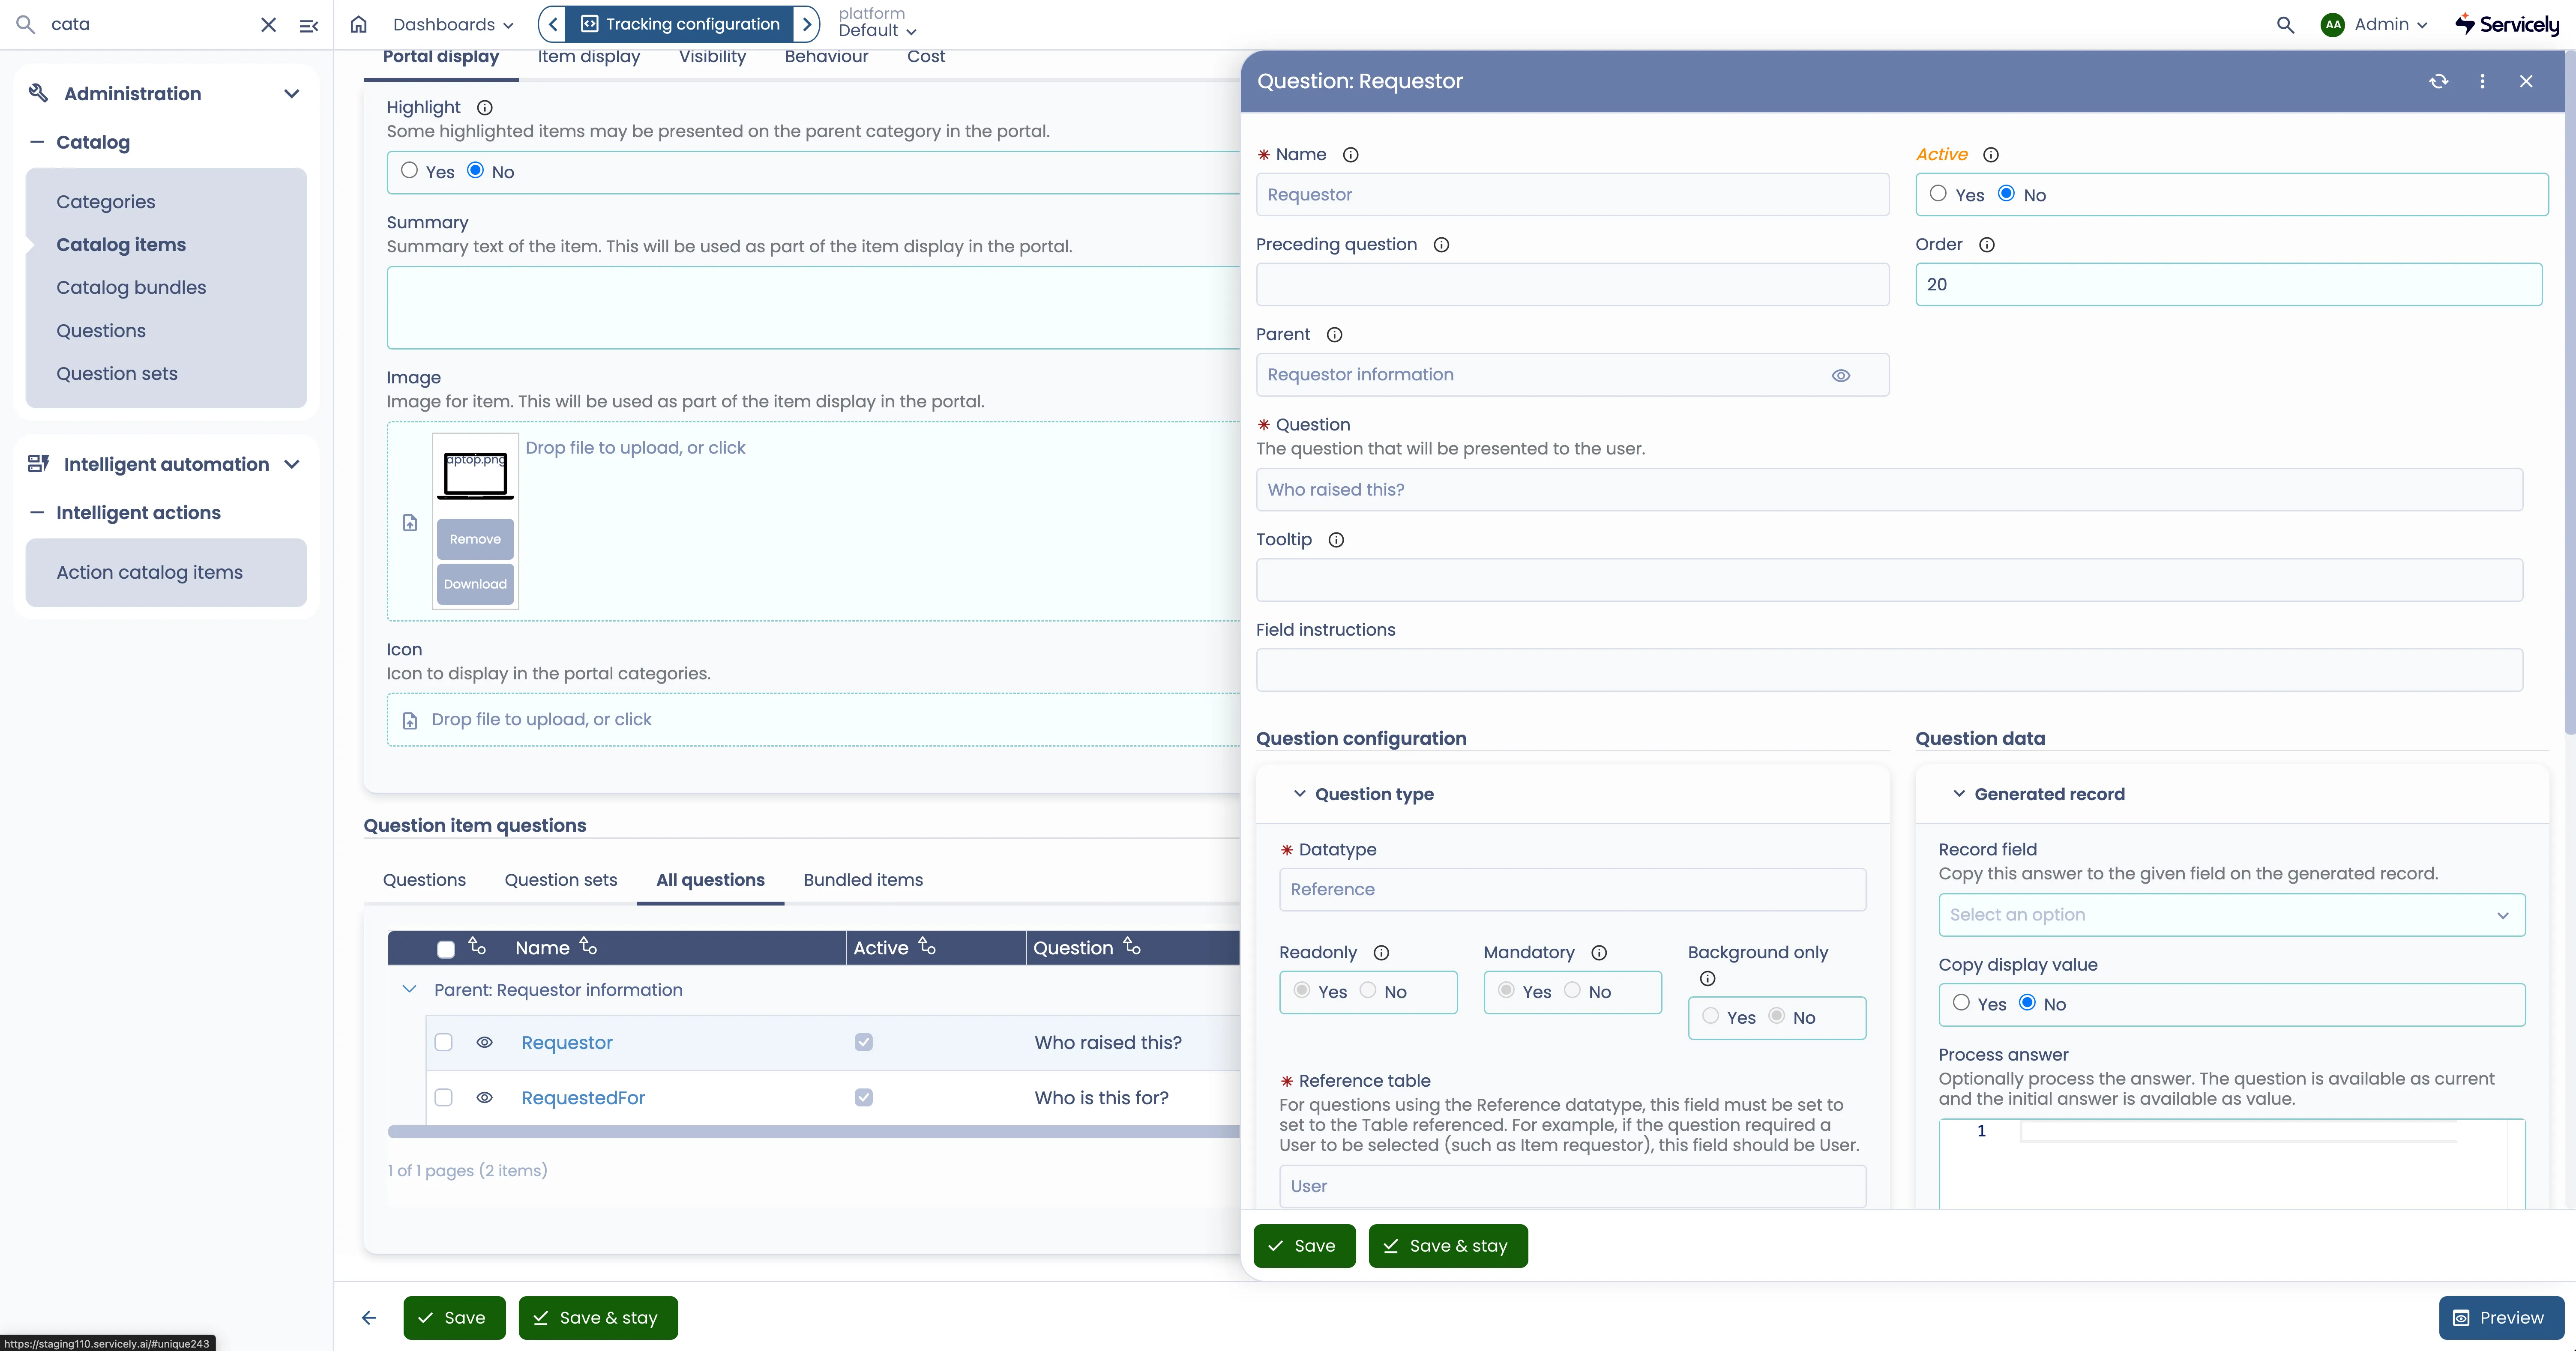Download the uploaded laptop image
Screen dimensions: 2576x1351
(475, 584)
